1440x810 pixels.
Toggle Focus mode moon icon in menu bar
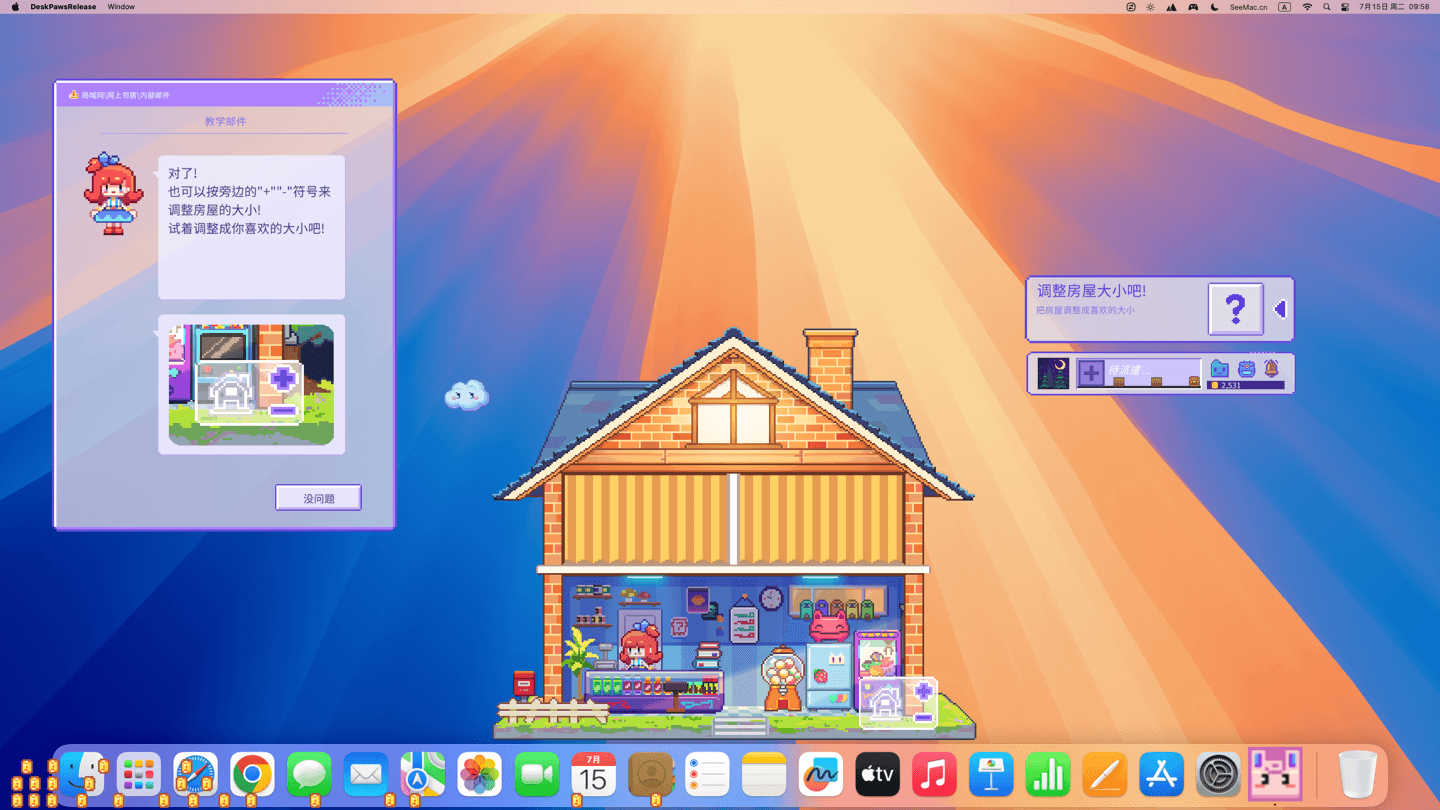click(1214, 7)
